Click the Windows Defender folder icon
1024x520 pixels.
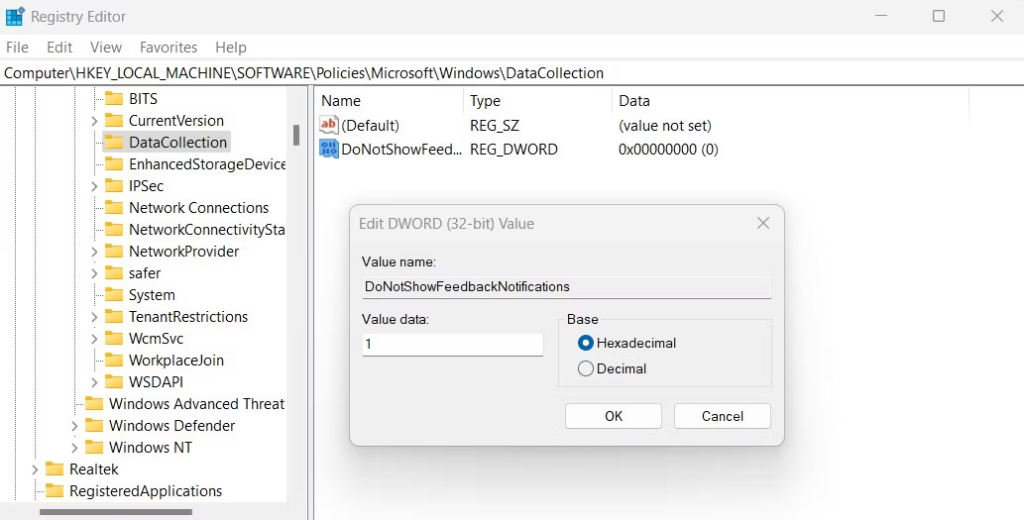pyautogui.click(x=94, y=425)
